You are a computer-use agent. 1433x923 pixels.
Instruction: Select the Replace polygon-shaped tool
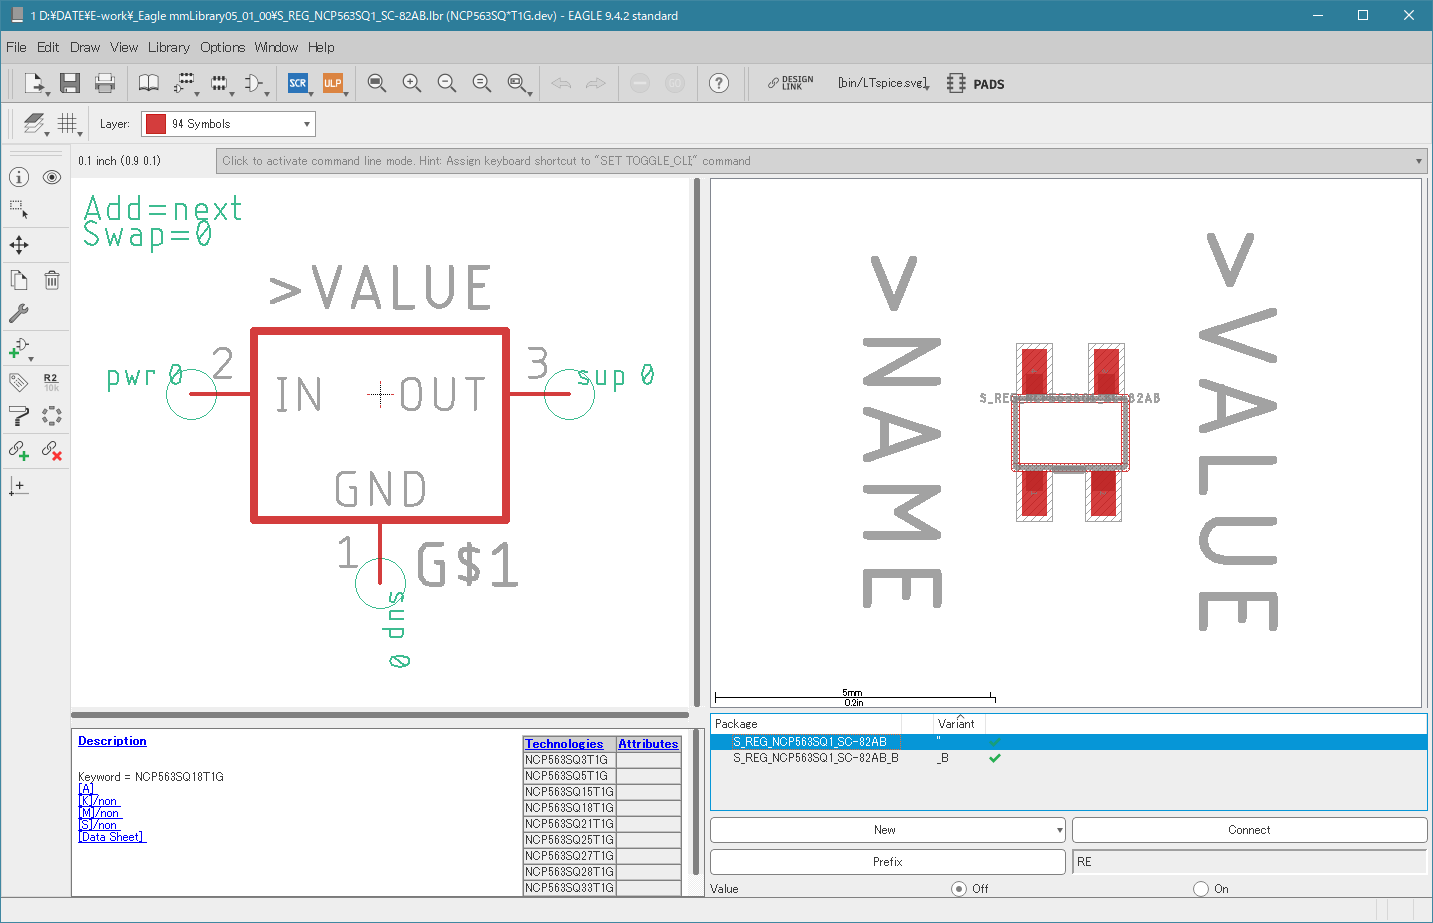pos(52,416)
